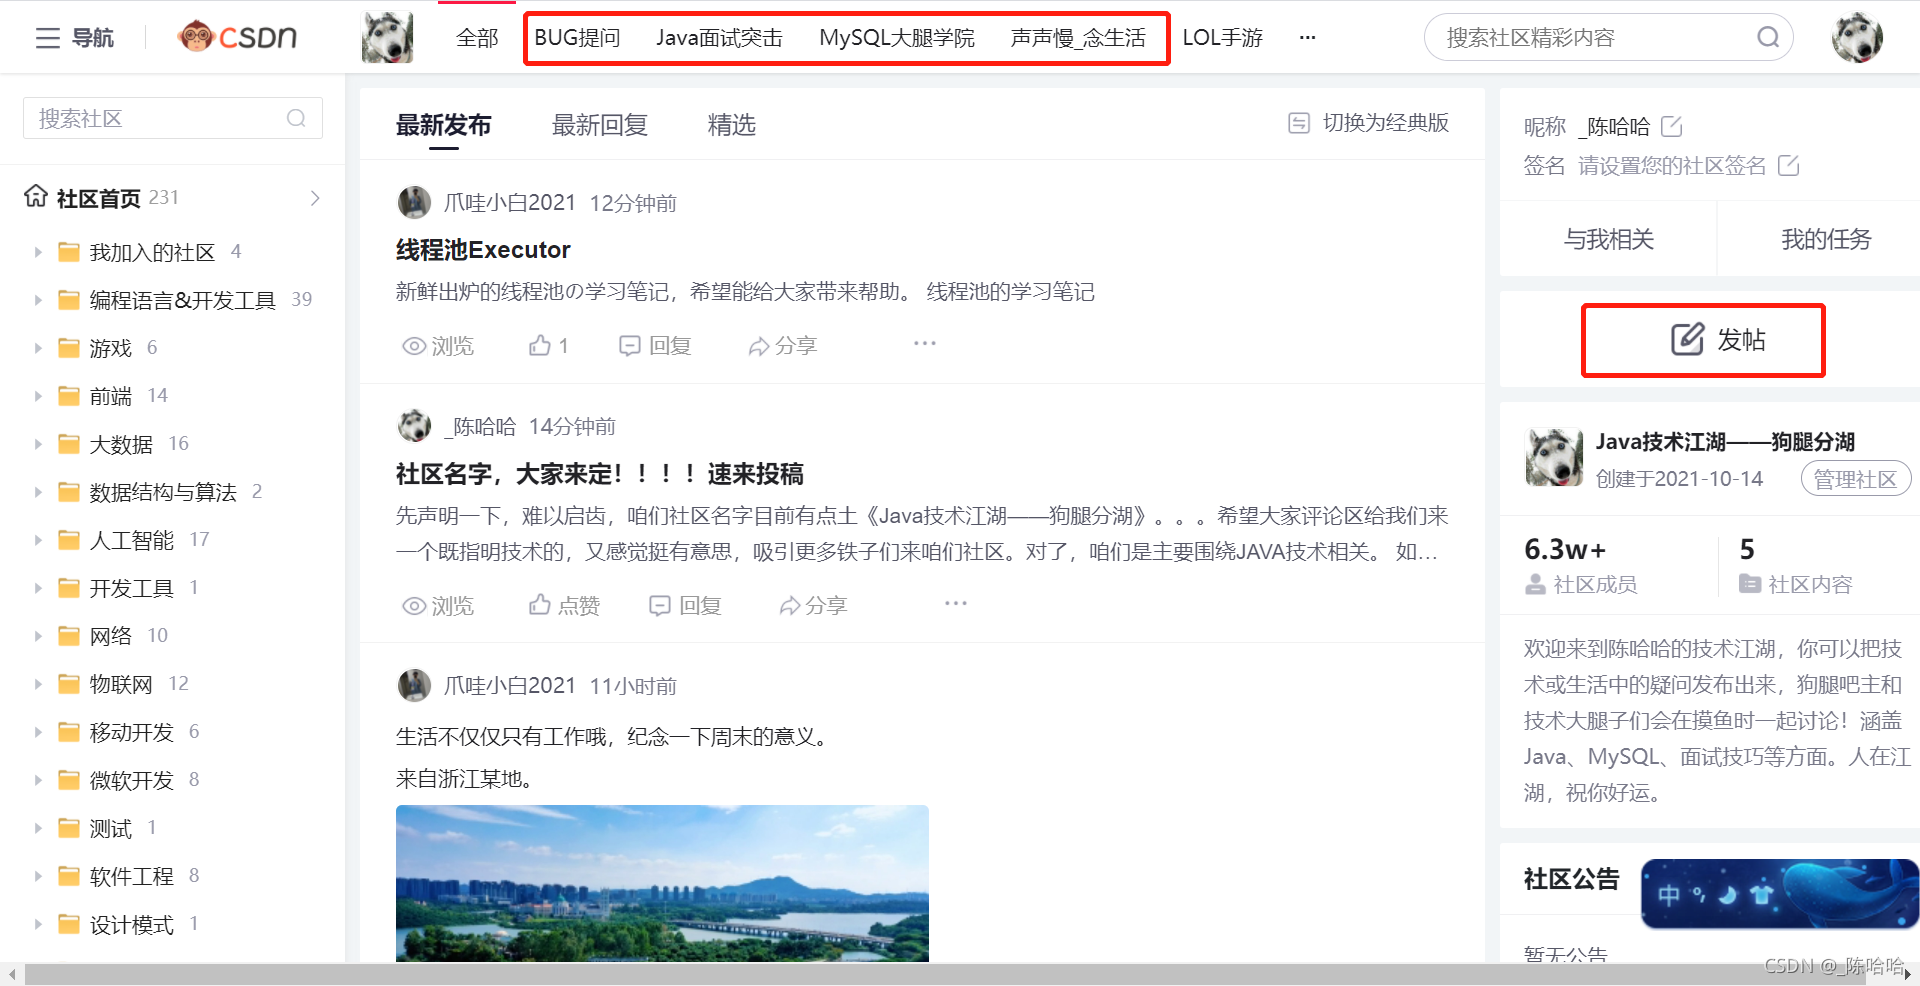The height and width of the screenshot is (986, 1920).
Task: Click the CSDN logo
Action: coord(237,36)
